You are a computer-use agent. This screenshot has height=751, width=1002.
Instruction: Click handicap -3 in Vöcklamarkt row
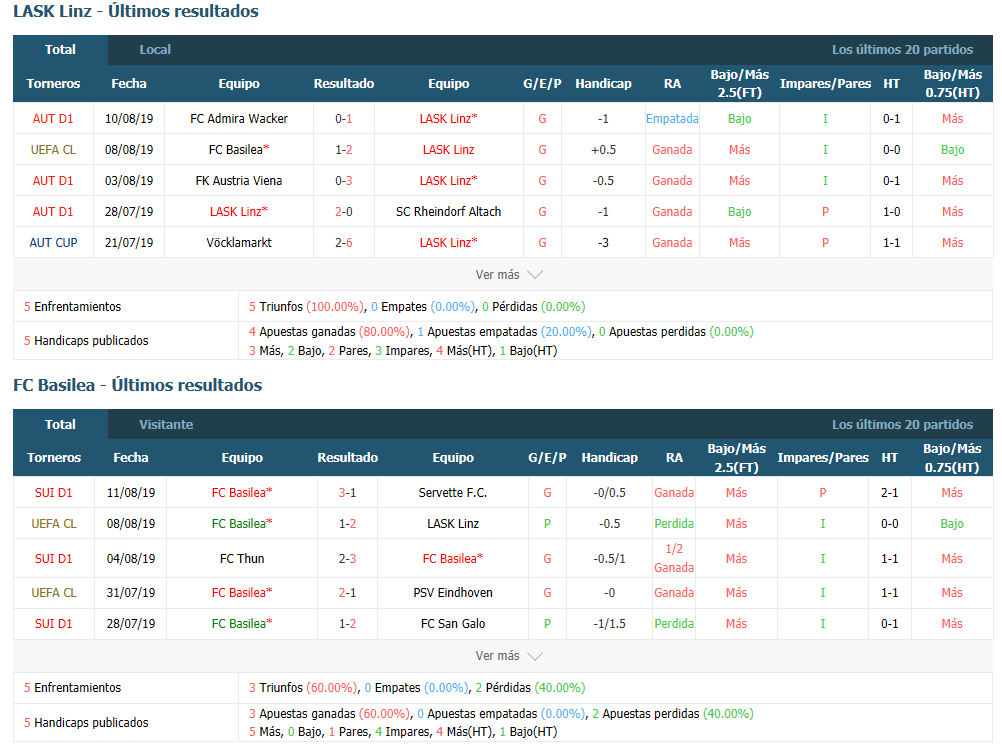[603, 243]
